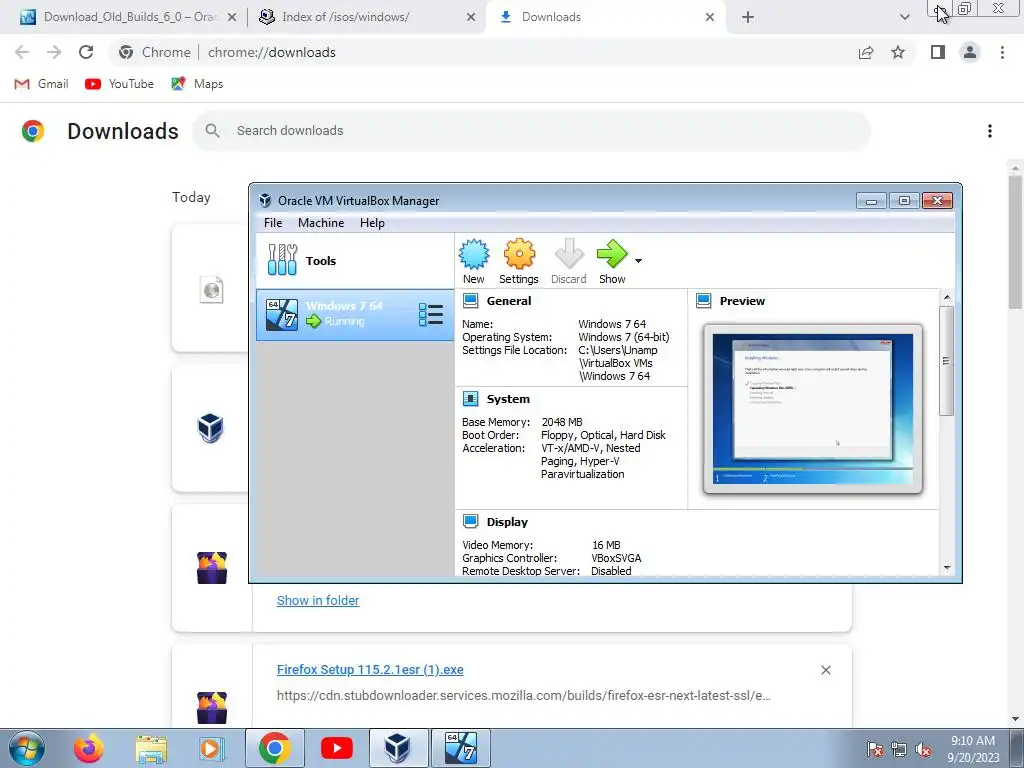Select the Windows 7 64 virtual machine
This screenshot has width=1024, height=768.
[x=355, y=315]
